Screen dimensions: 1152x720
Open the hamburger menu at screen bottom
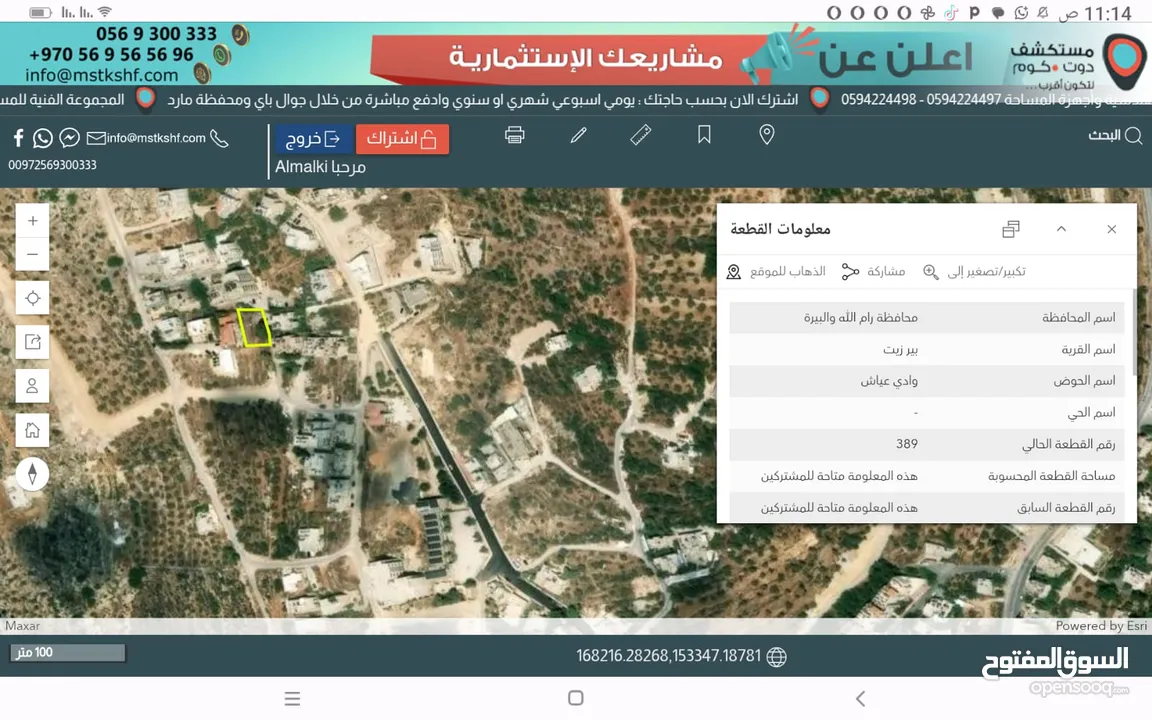click(x=292, y=698)
